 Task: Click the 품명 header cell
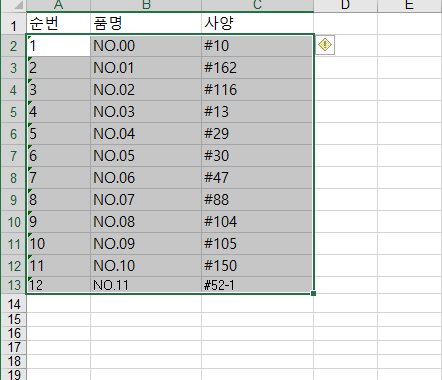point(146,23)
